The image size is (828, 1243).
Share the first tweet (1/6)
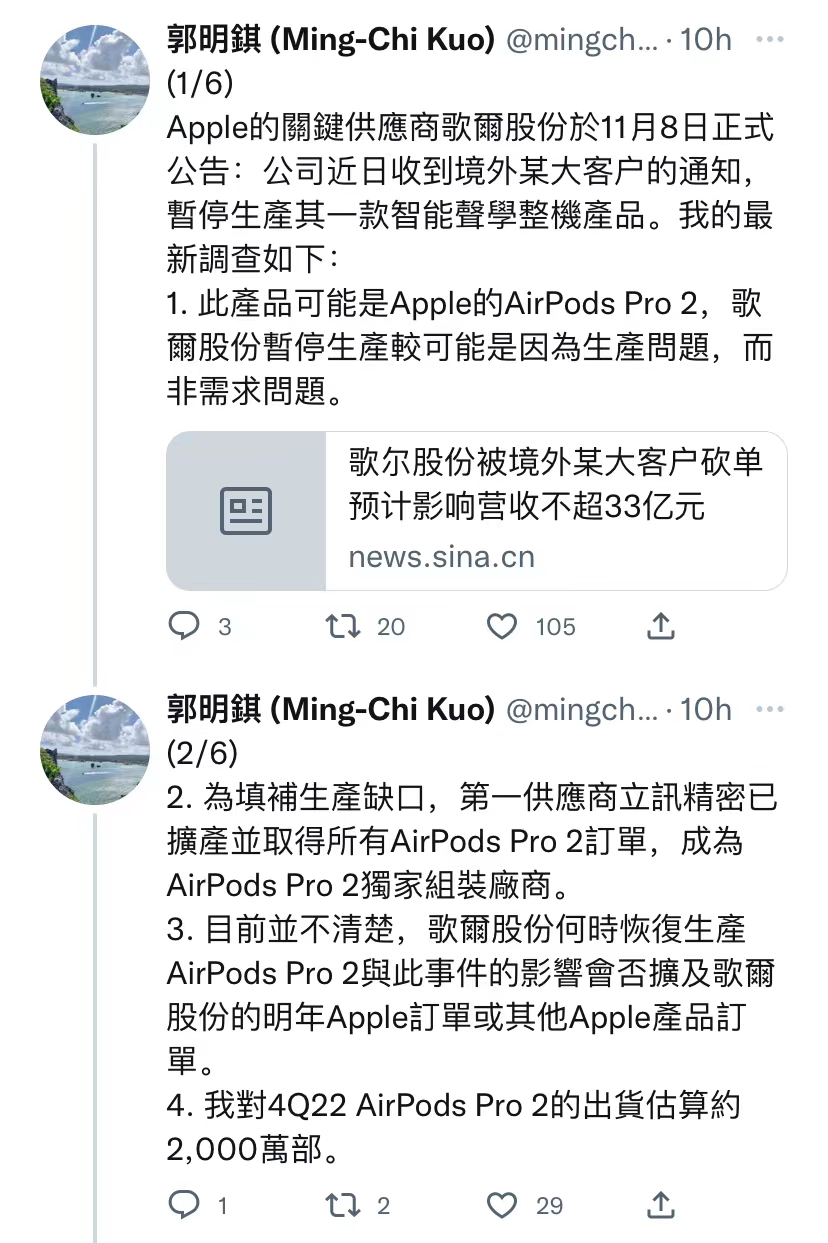click(x=661, y=626)
